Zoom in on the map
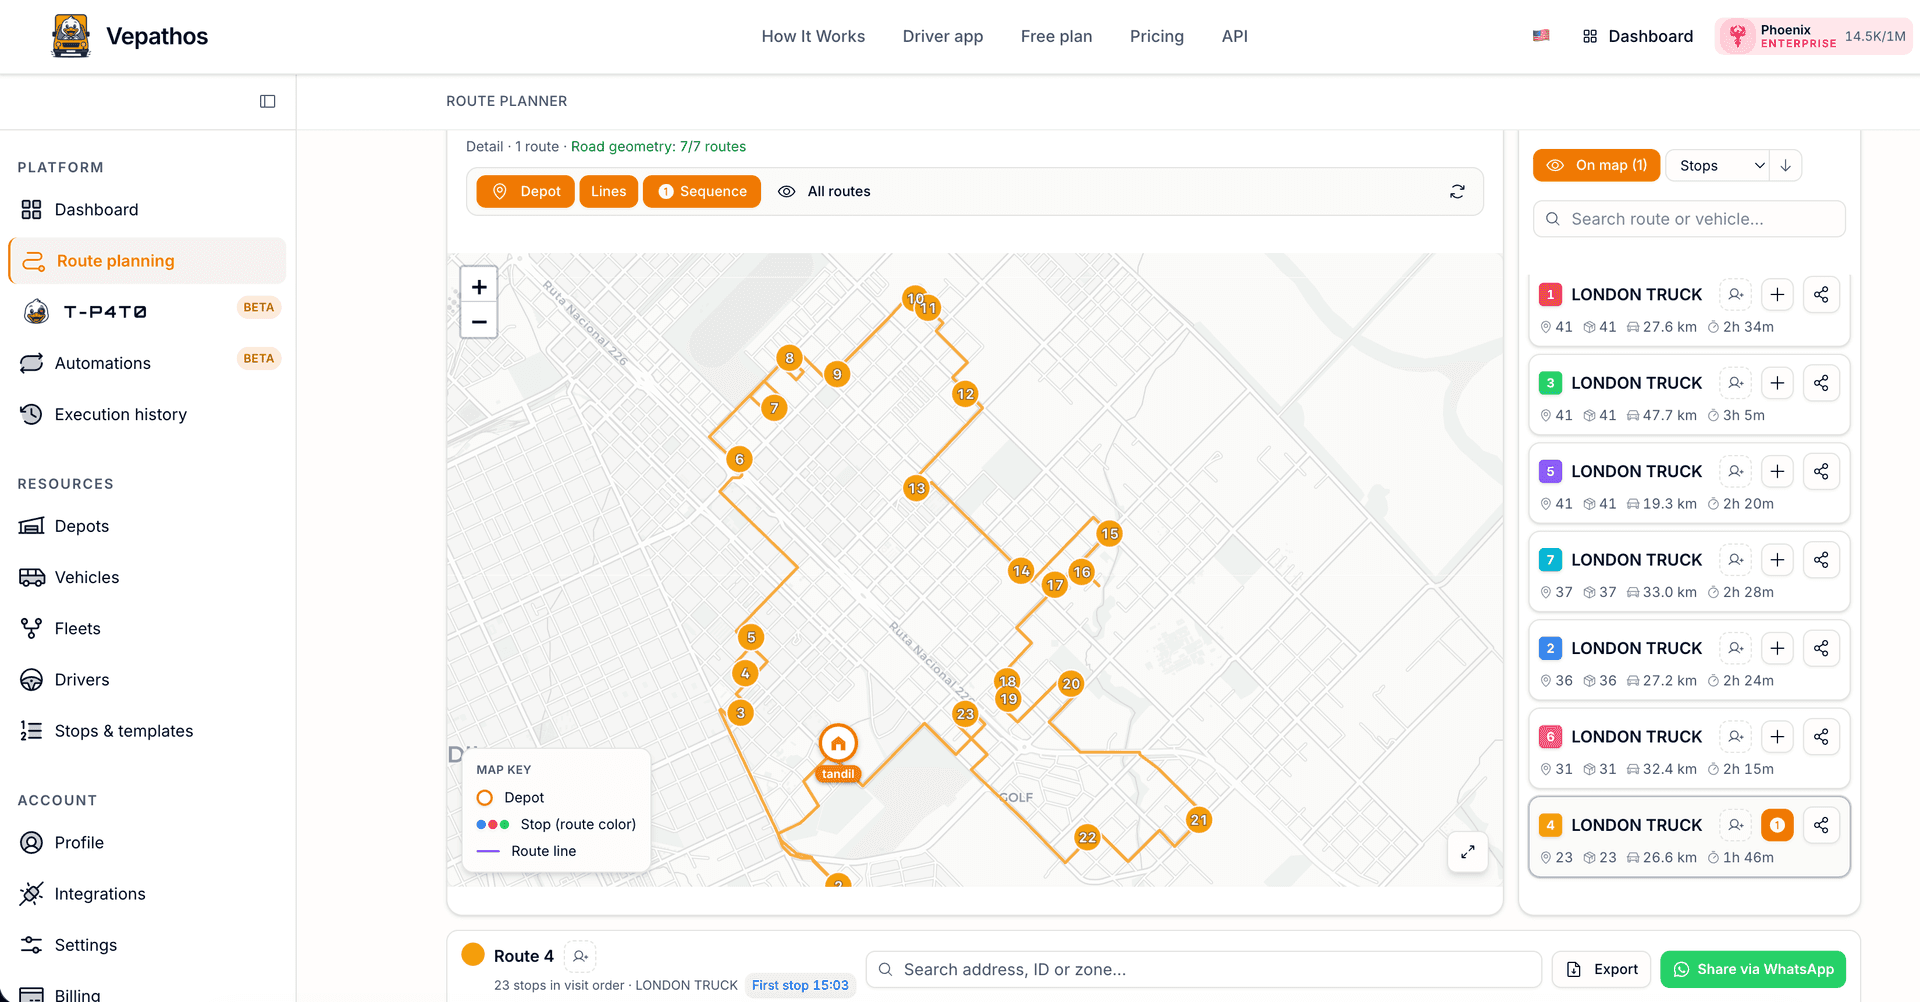 (479, 287)
